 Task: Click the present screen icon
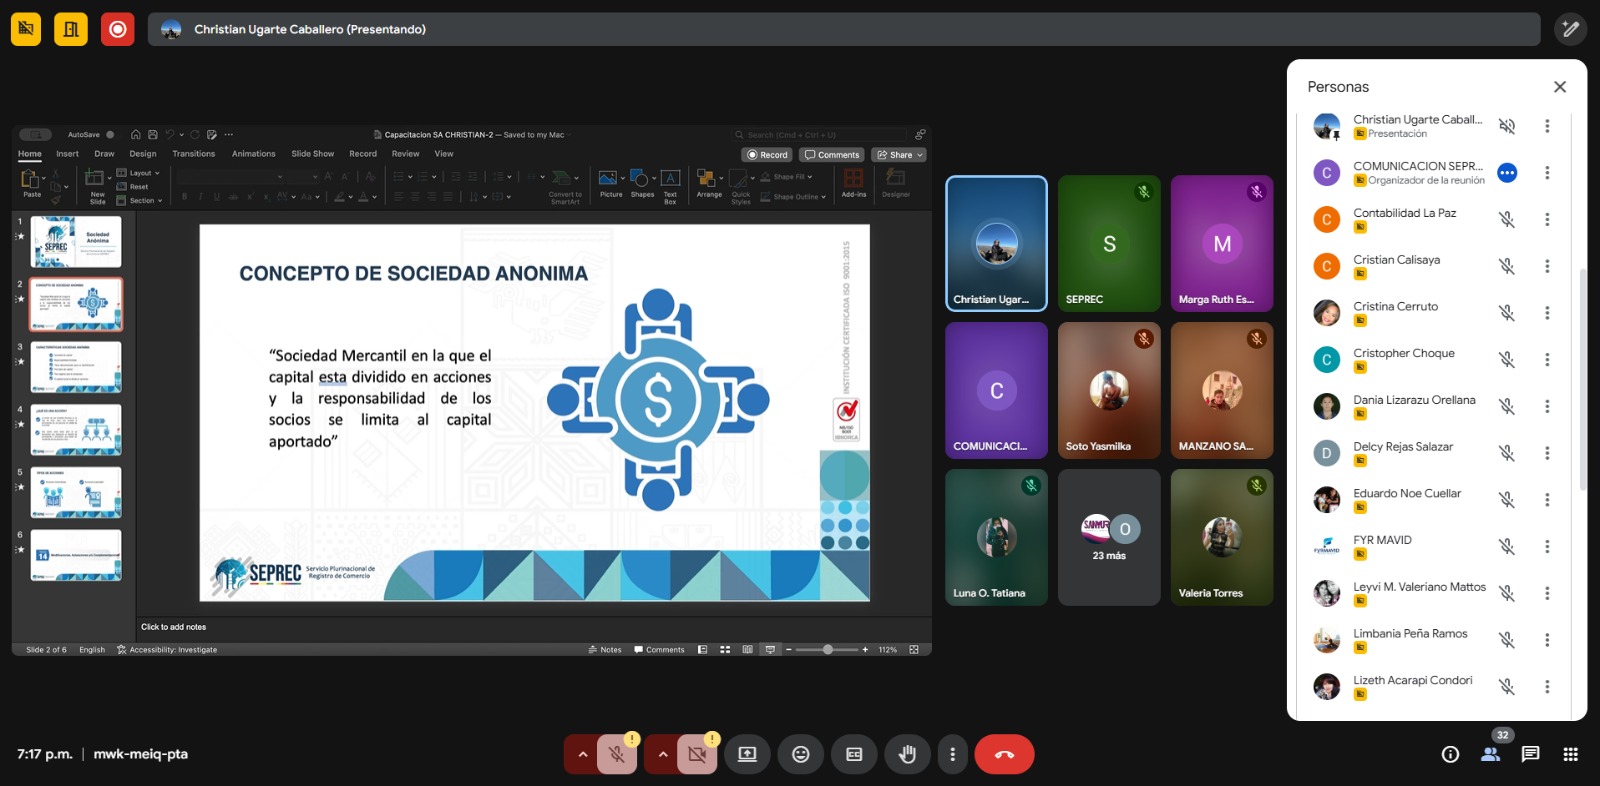(x=747, y=755)
